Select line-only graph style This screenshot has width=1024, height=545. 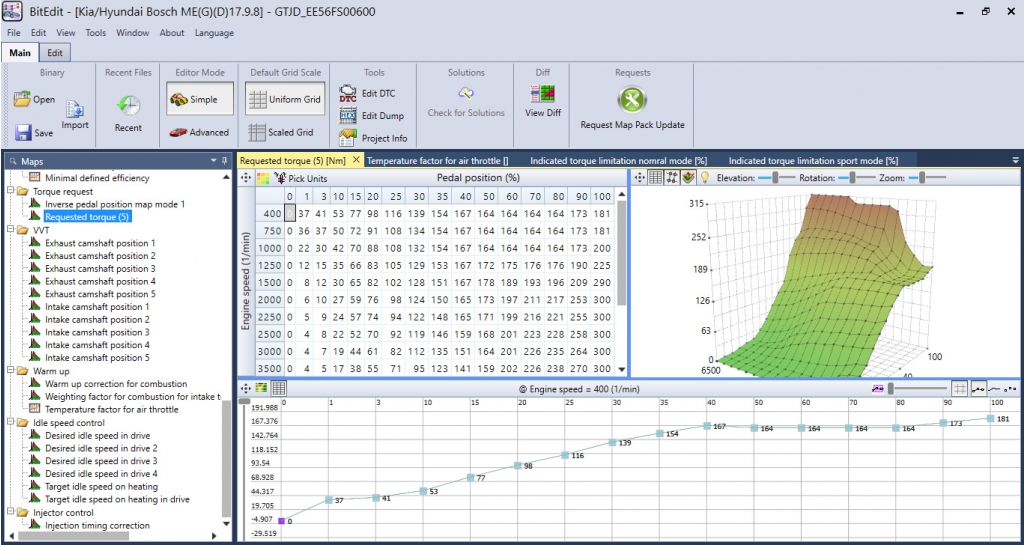click(x=995, y=388)
